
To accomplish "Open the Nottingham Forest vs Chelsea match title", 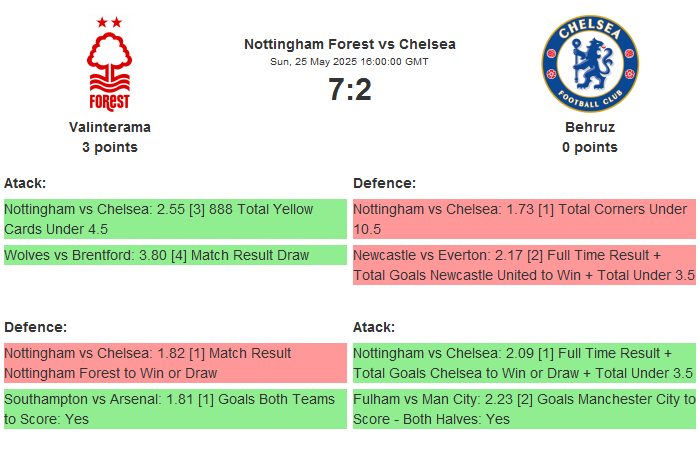I will [350, 44].
